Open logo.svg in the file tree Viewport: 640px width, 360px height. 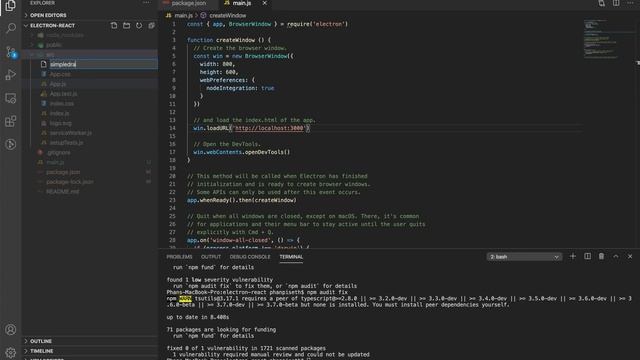coord(60,123)
